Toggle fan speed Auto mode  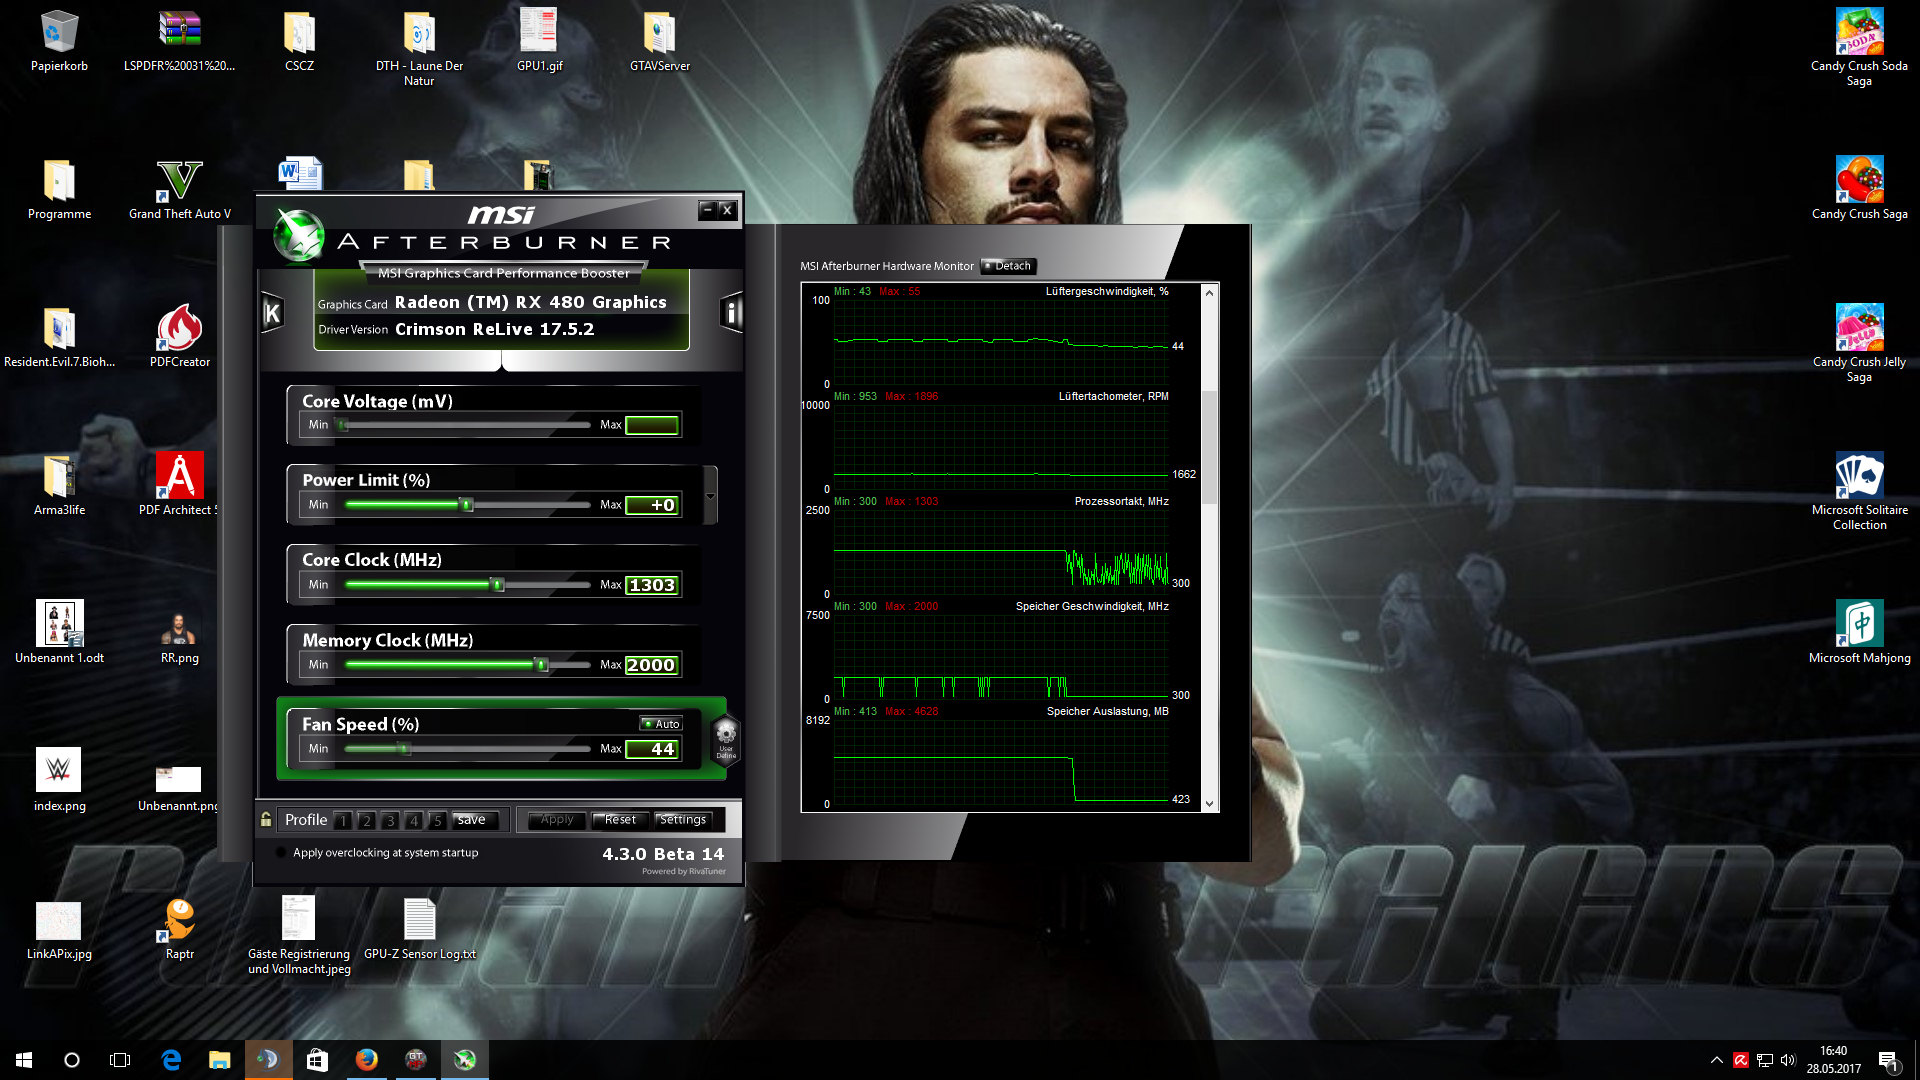(x=661, y=724)
